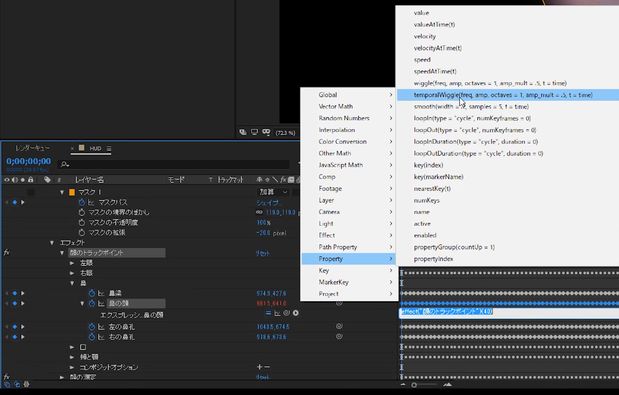Expand コンポジットオプション group
The width and height of the screenshot is (619, 395).
(72, 367)
